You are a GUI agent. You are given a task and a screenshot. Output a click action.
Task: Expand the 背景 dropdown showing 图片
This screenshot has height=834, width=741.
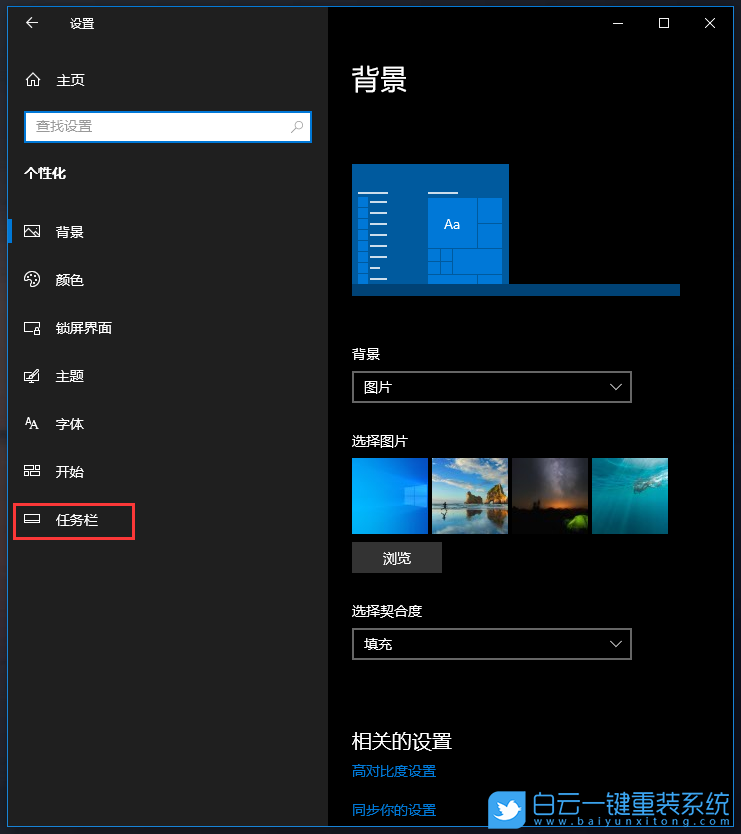click(492, 387)
